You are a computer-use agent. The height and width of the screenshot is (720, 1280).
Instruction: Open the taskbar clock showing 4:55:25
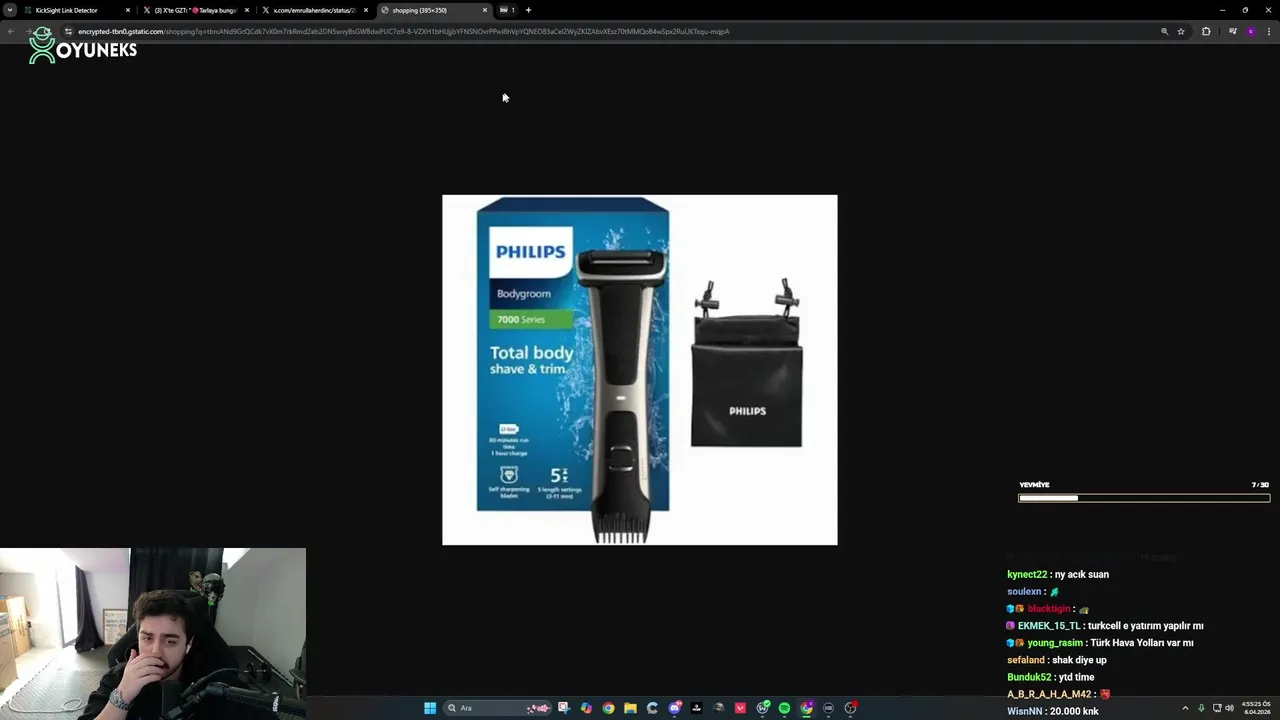pyautogui.click(x=1255, y=708)
